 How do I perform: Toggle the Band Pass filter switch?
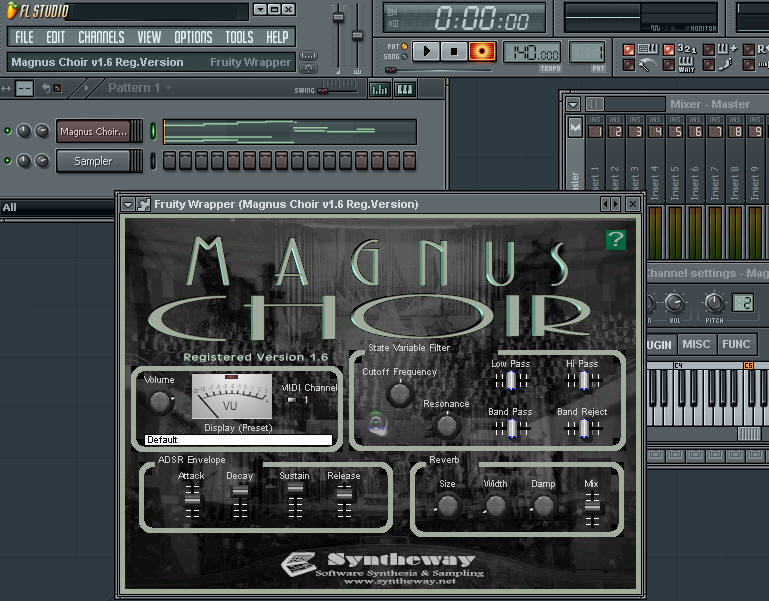(x=512, y=428)
